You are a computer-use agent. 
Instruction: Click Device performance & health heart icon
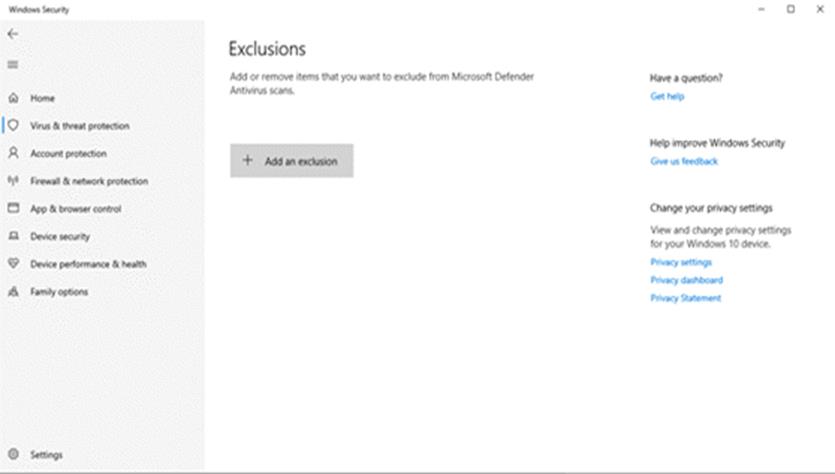(x=13, y=264)
